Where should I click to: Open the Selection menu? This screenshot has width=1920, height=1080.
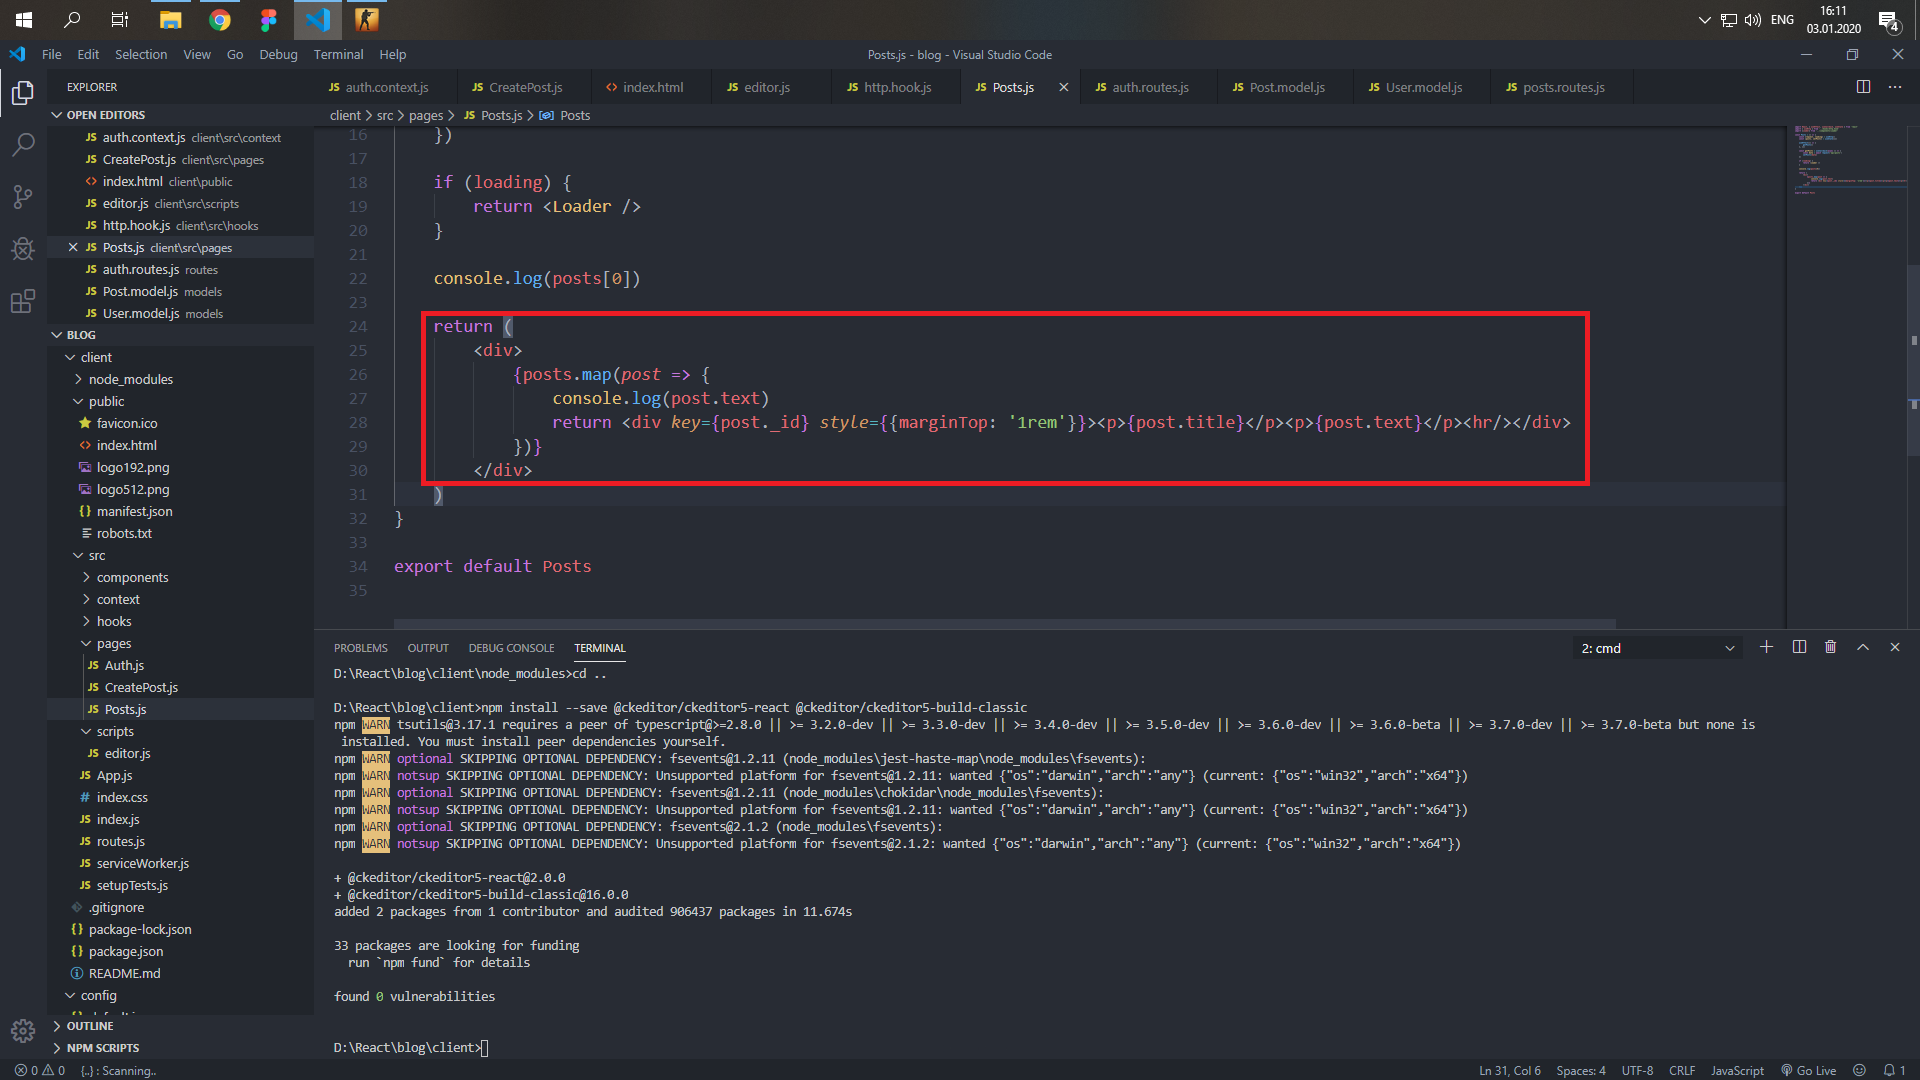(141, 54)
